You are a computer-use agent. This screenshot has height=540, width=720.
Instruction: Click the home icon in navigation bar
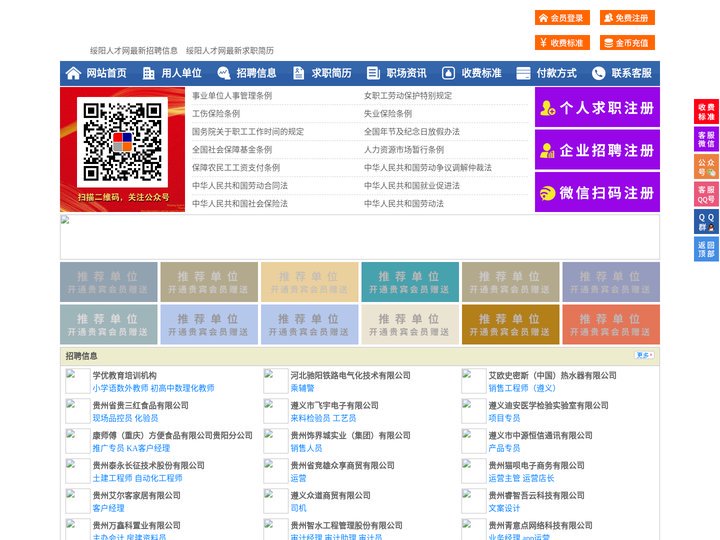pyautogui.click(x=73, y=73)
